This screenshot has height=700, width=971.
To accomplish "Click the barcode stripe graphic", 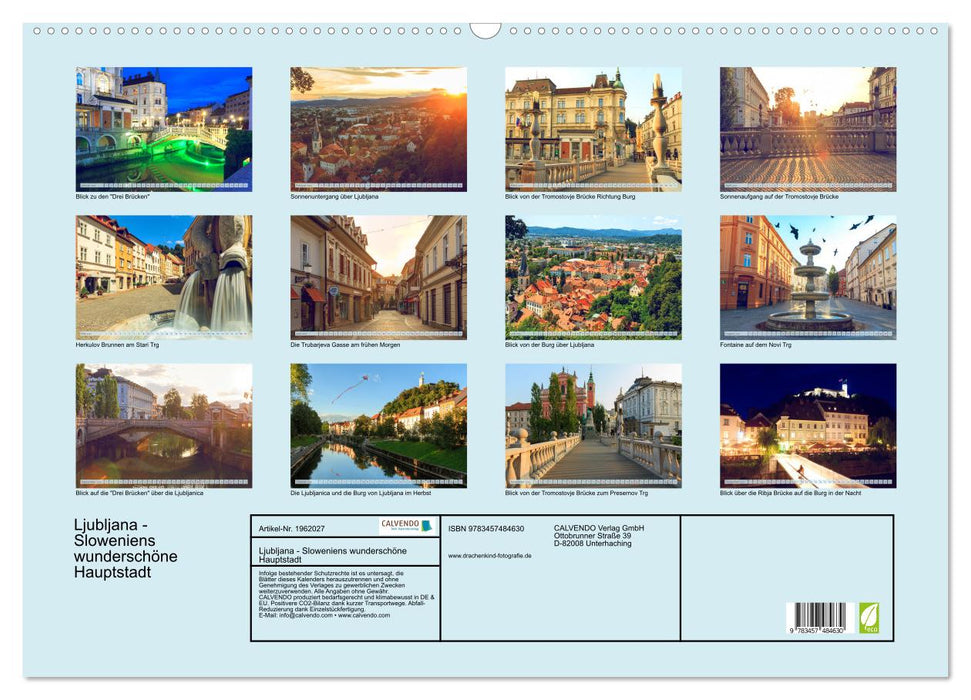I will tap(818, 615).
